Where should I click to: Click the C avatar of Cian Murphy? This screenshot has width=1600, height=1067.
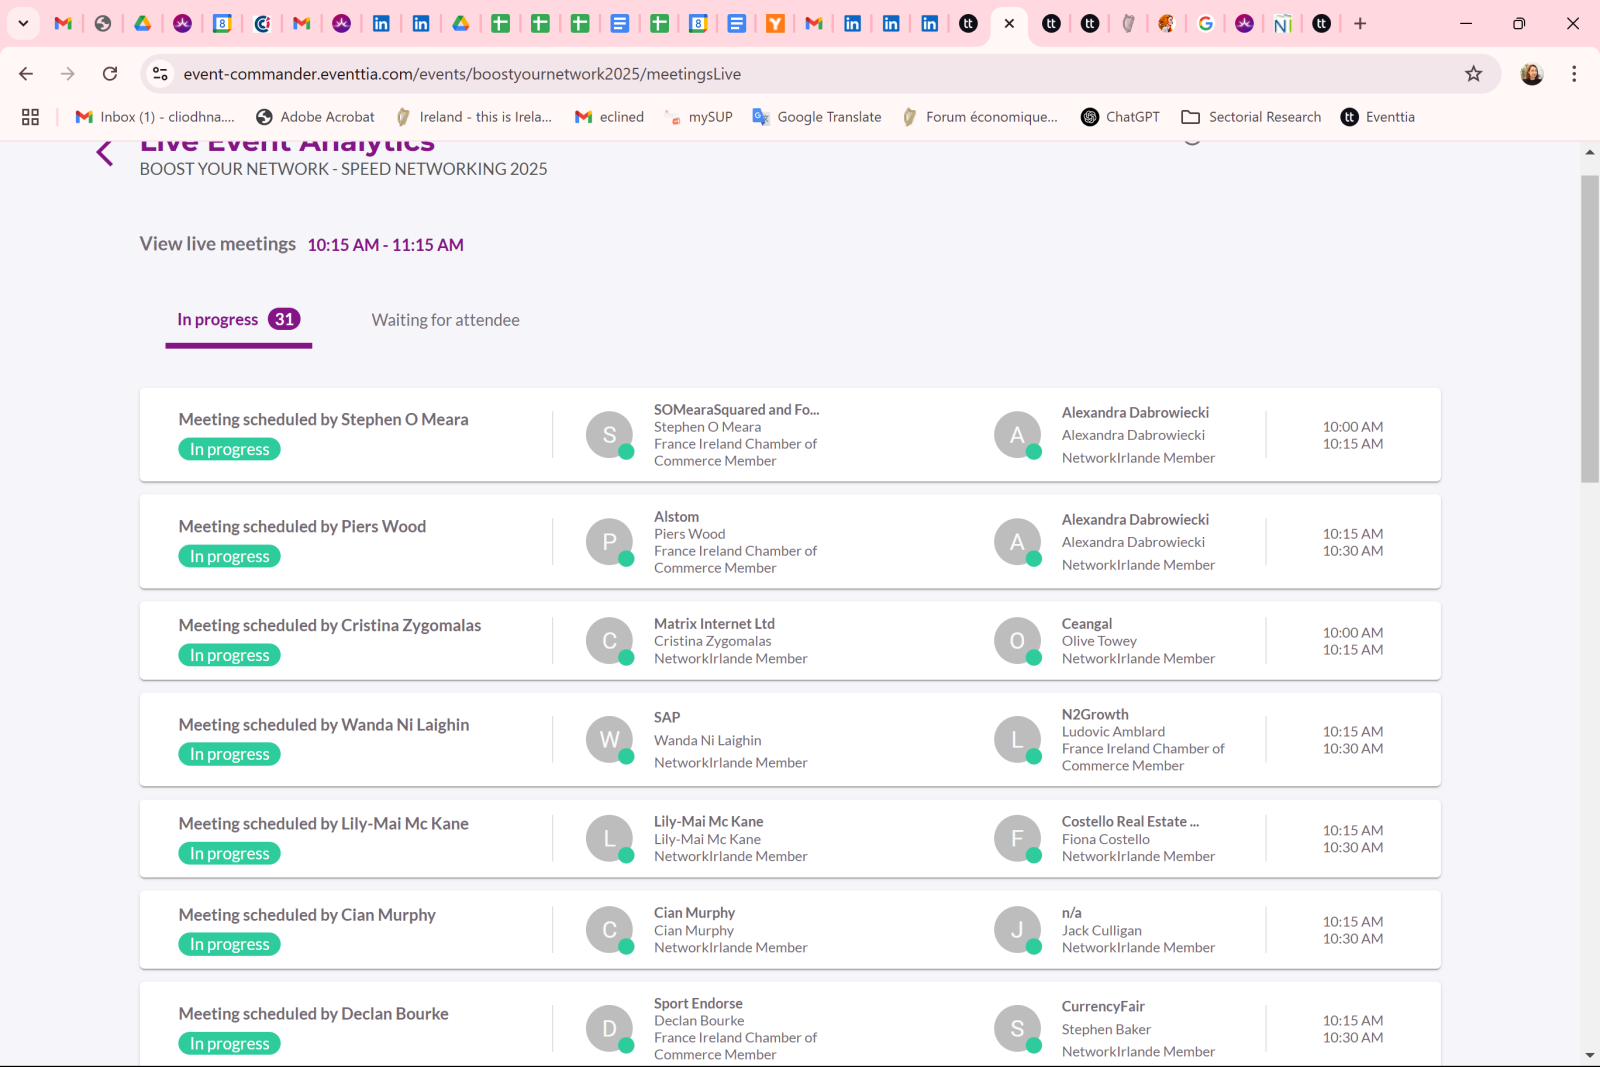point(610,930)
